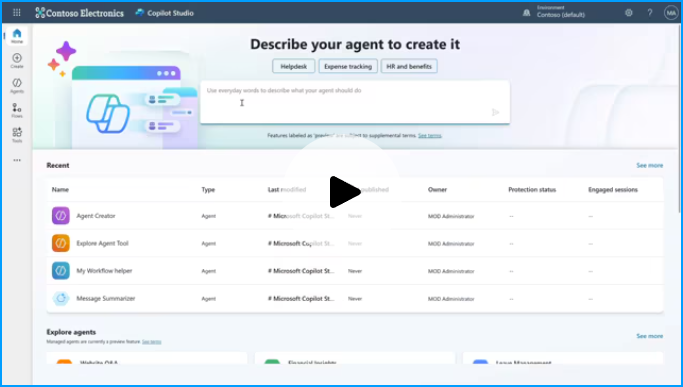Click the My Workflow helper blue icon

coord(61,271)
